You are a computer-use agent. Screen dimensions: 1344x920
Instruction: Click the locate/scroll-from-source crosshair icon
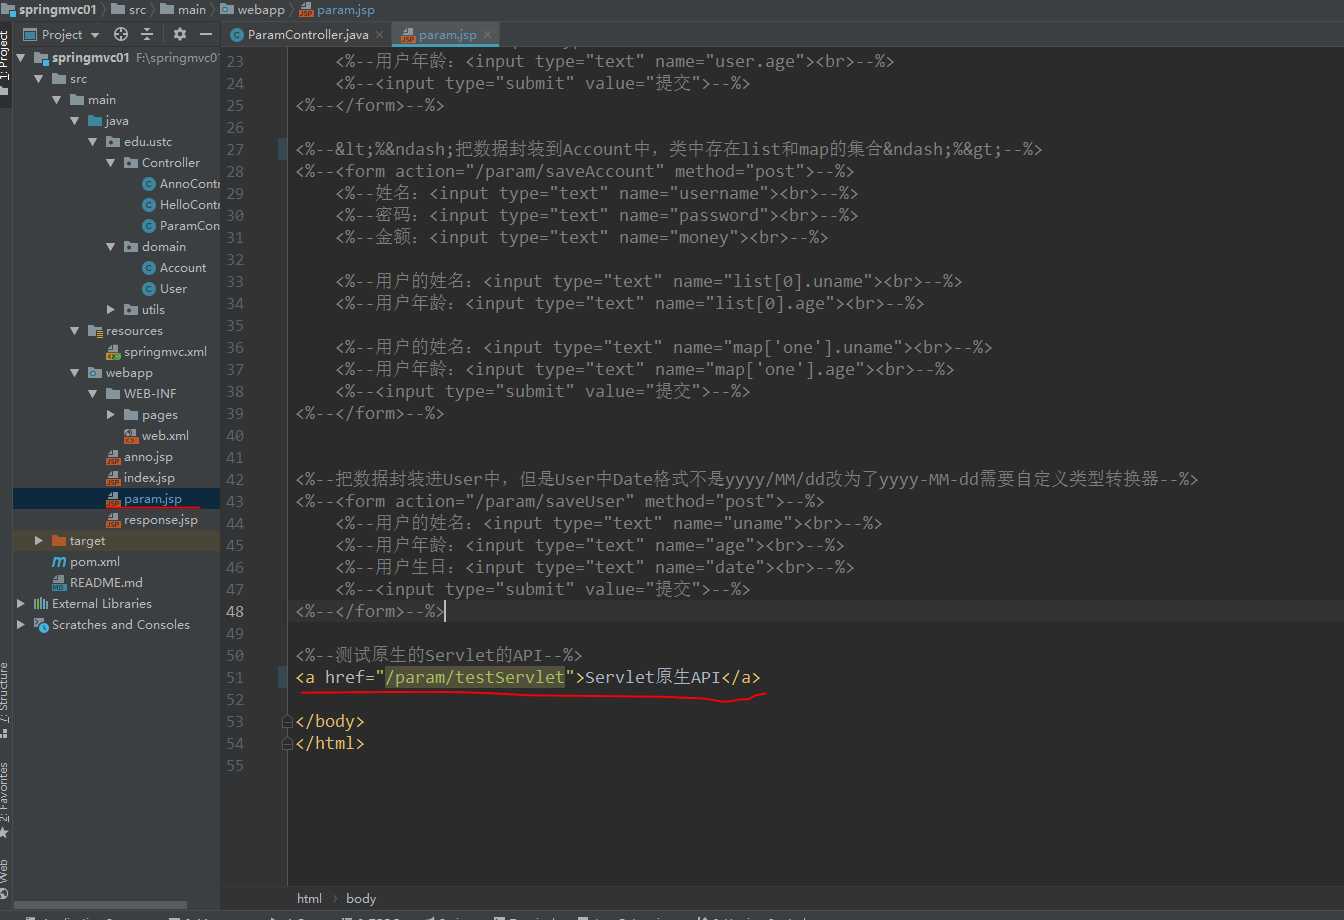(121, 34)
